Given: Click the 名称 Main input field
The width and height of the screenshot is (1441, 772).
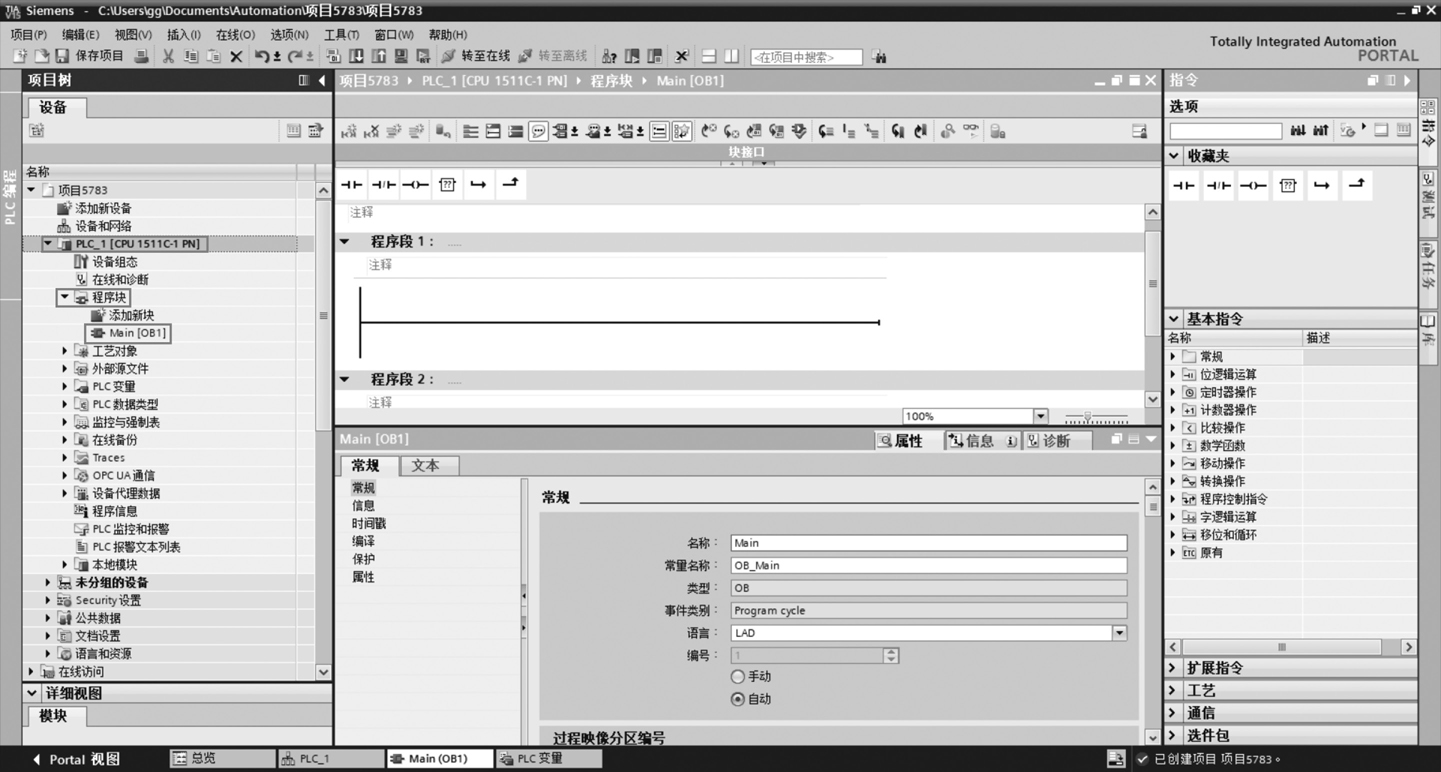Looking at the screenshot, I should [928, 543].
